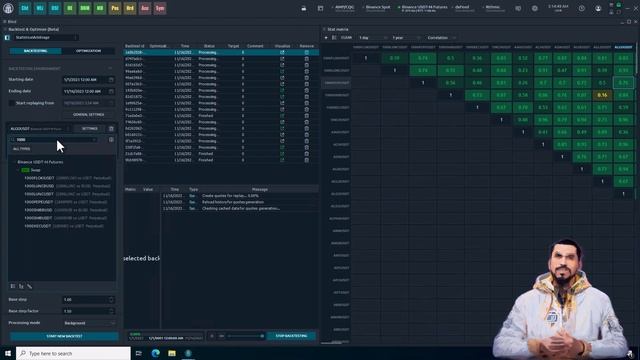Open the Starting date calendar picker
The image size is (640, 360).
(111, 80)
